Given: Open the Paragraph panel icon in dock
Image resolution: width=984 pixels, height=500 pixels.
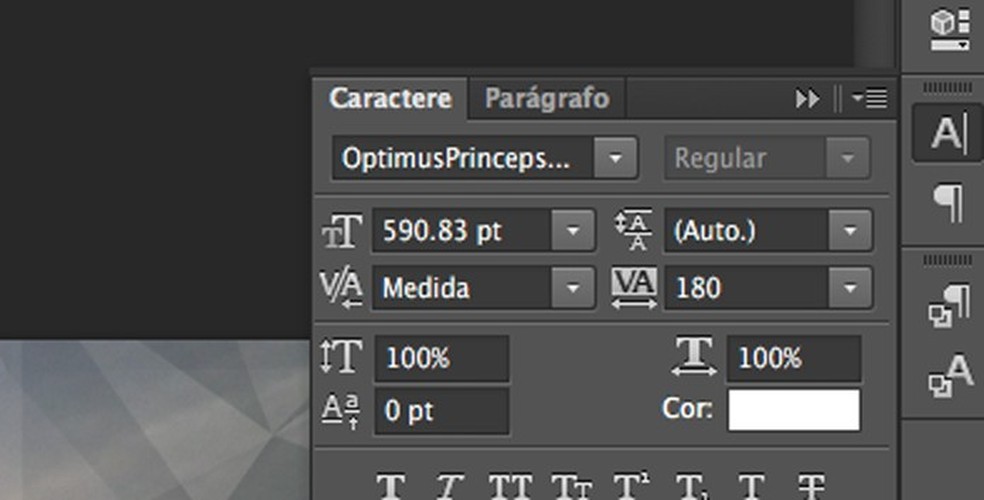Looking at the screenshot, I should pyautogui.click(x=947, y=202).
